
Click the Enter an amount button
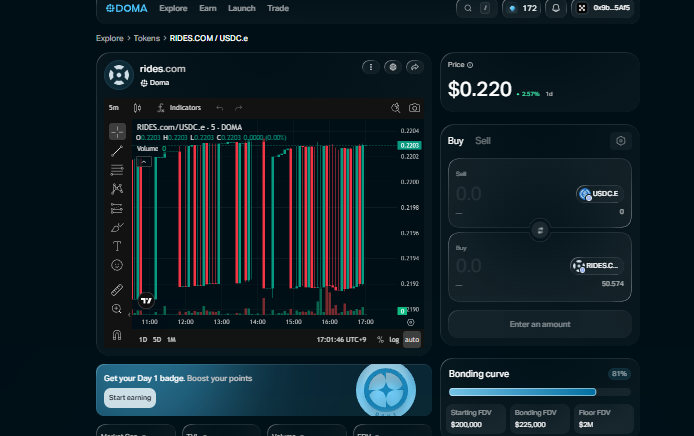(540, 324)
